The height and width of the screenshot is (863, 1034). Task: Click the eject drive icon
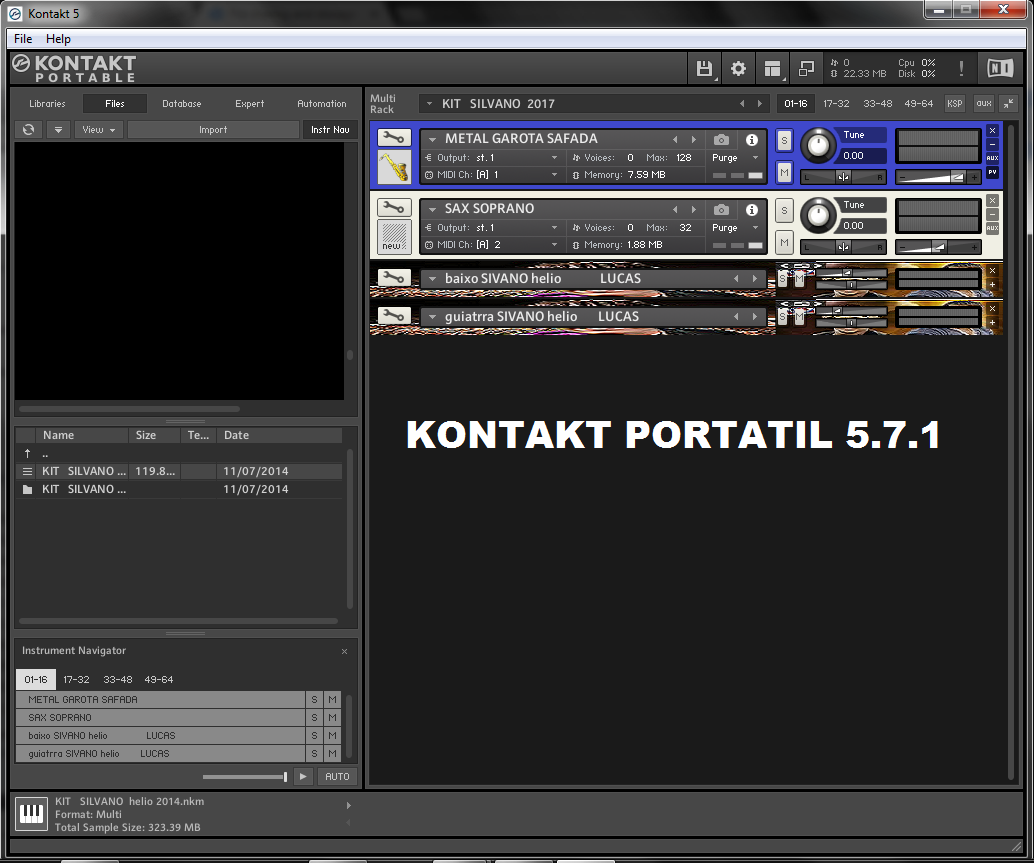point(58,130)
